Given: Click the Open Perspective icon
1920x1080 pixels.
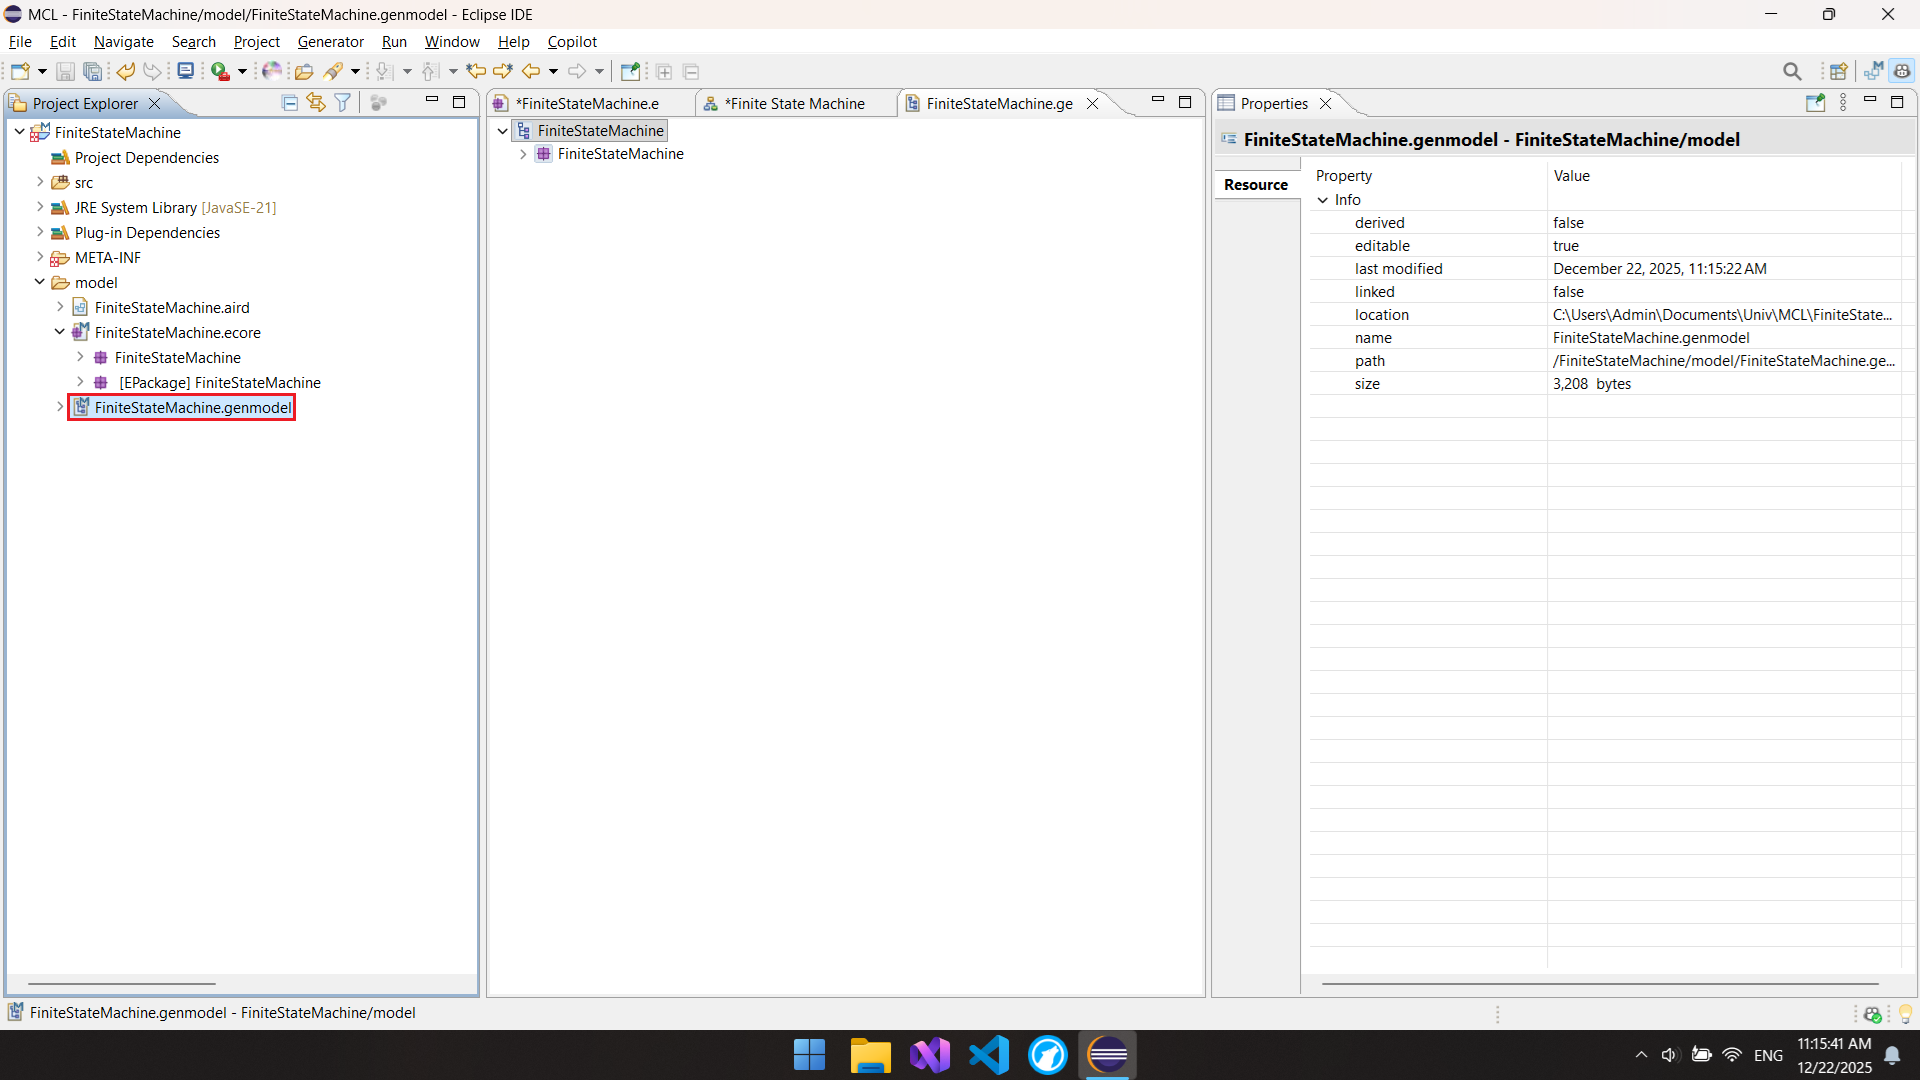Looking at the screenshot, I should tap(1838, 71).
